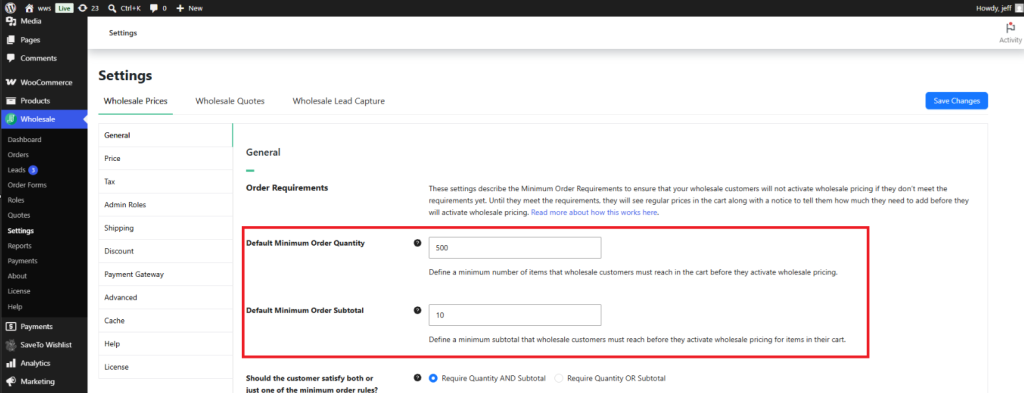This screenshot has width=1024, height=393.
Task: Focus the Default Minimum Order Subtotal field
Action: click(x=515, y=315)
